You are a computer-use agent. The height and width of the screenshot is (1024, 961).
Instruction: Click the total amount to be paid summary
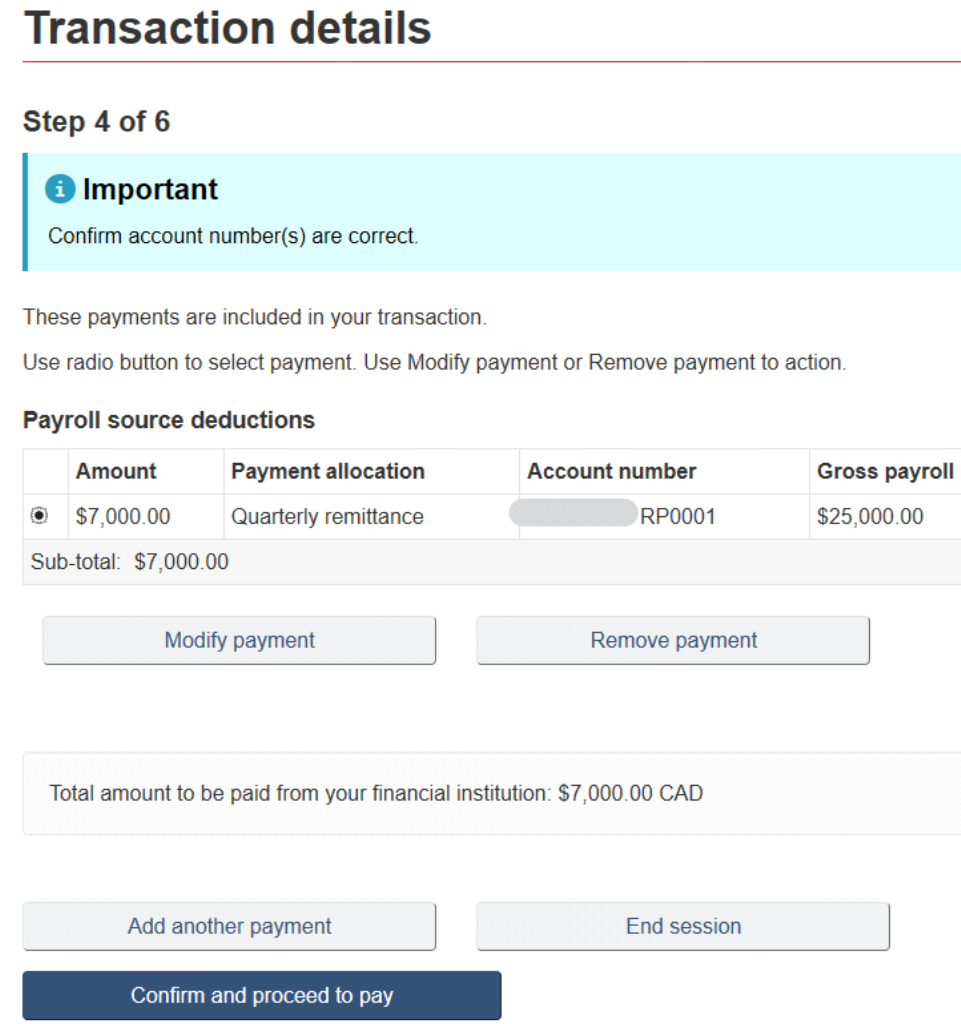tap(376, 793)
